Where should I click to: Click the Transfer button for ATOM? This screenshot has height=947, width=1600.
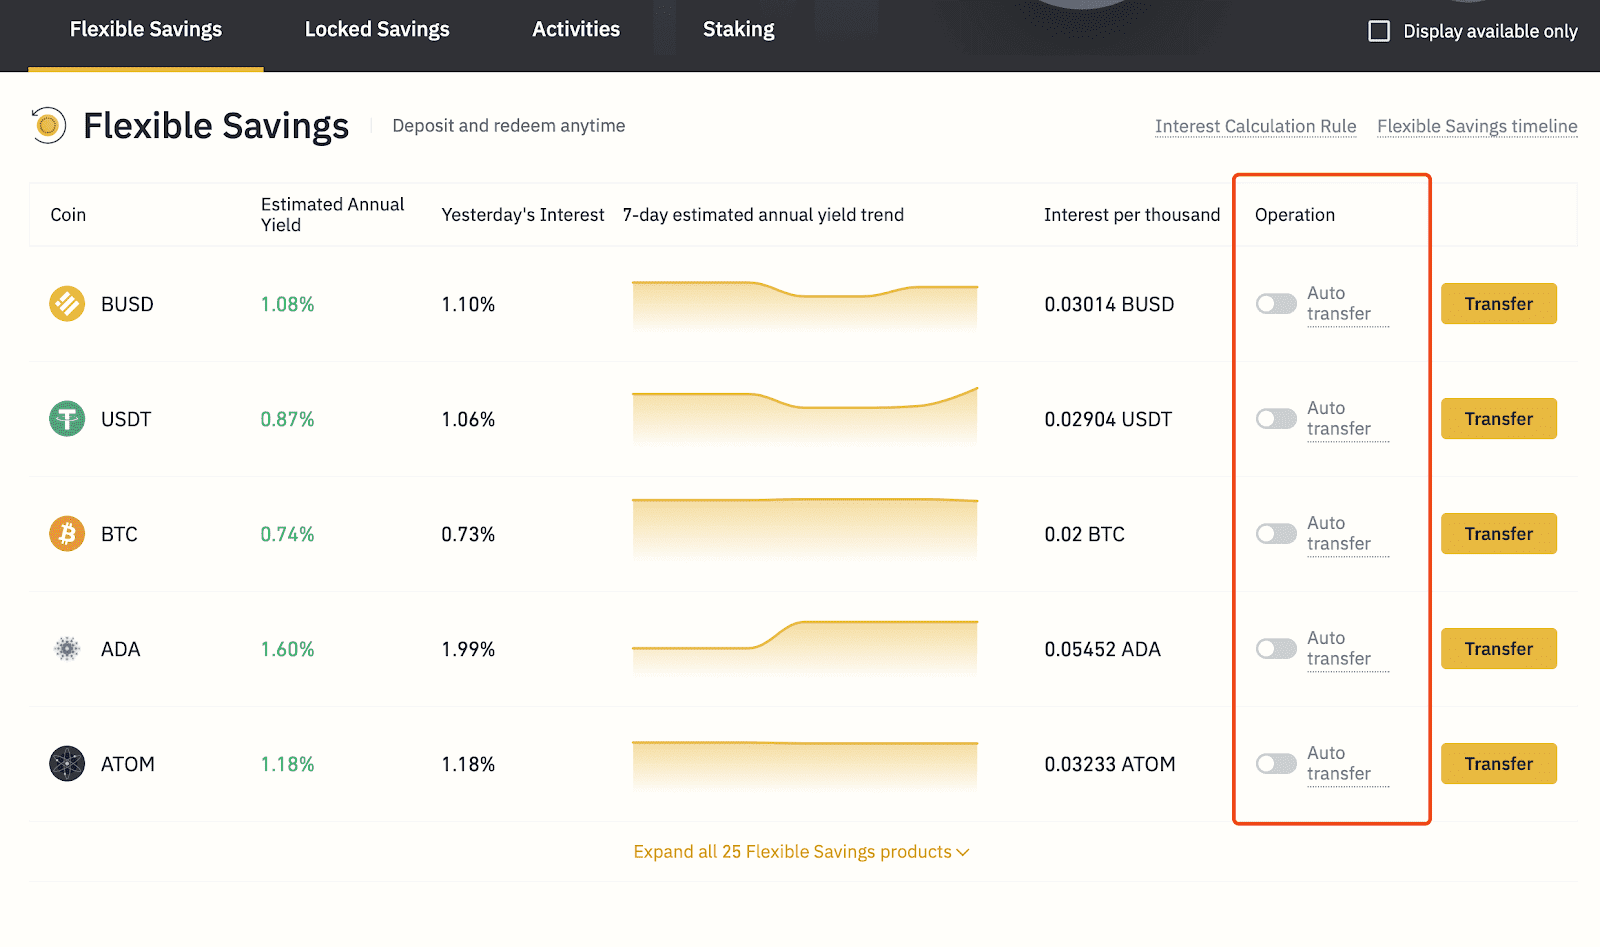pyautogui.click(x=1498, y=764)
